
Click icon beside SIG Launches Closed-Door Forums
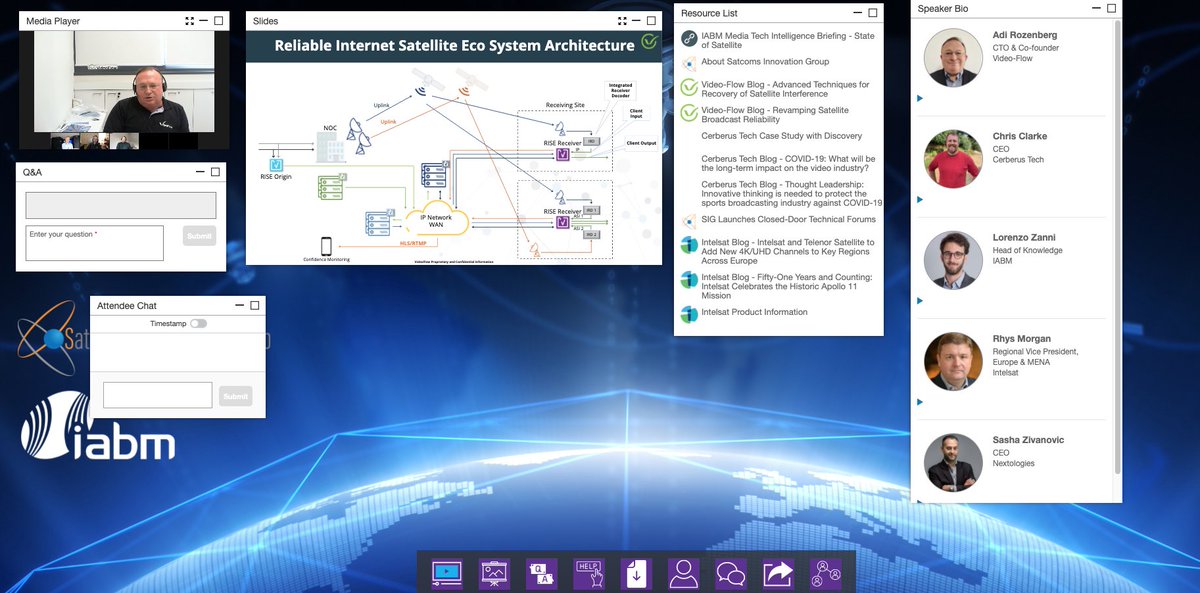click(x=689, y=220)
